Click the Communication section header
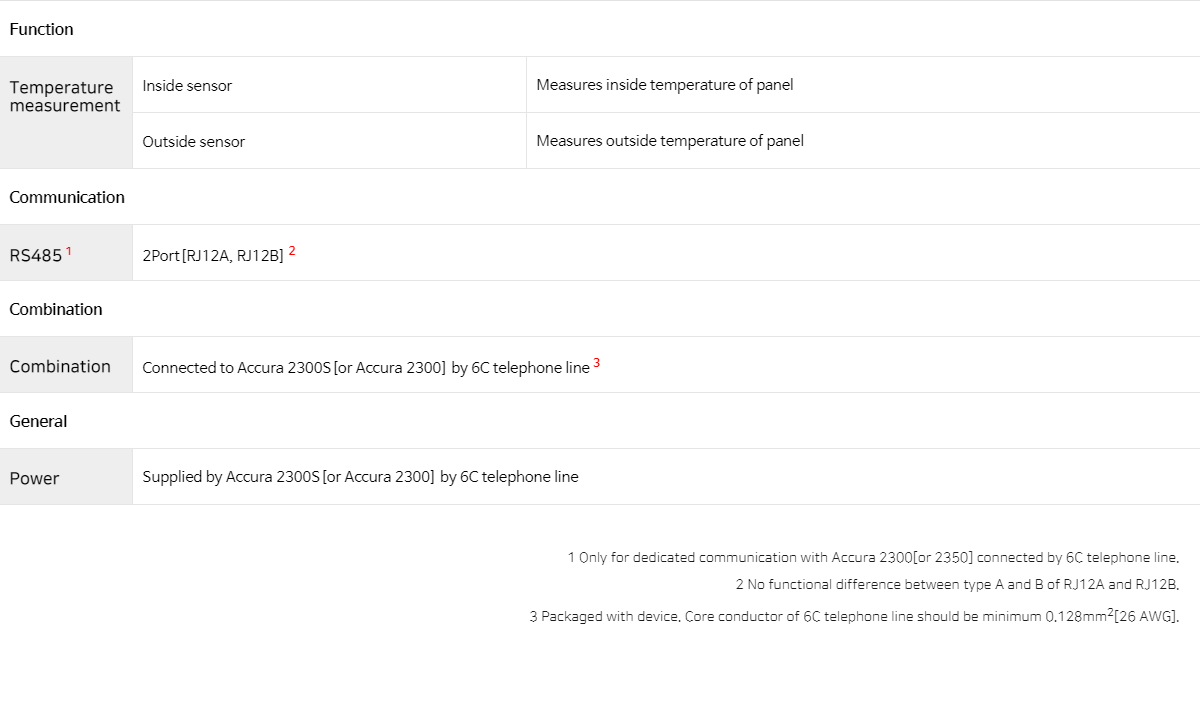 67,197
